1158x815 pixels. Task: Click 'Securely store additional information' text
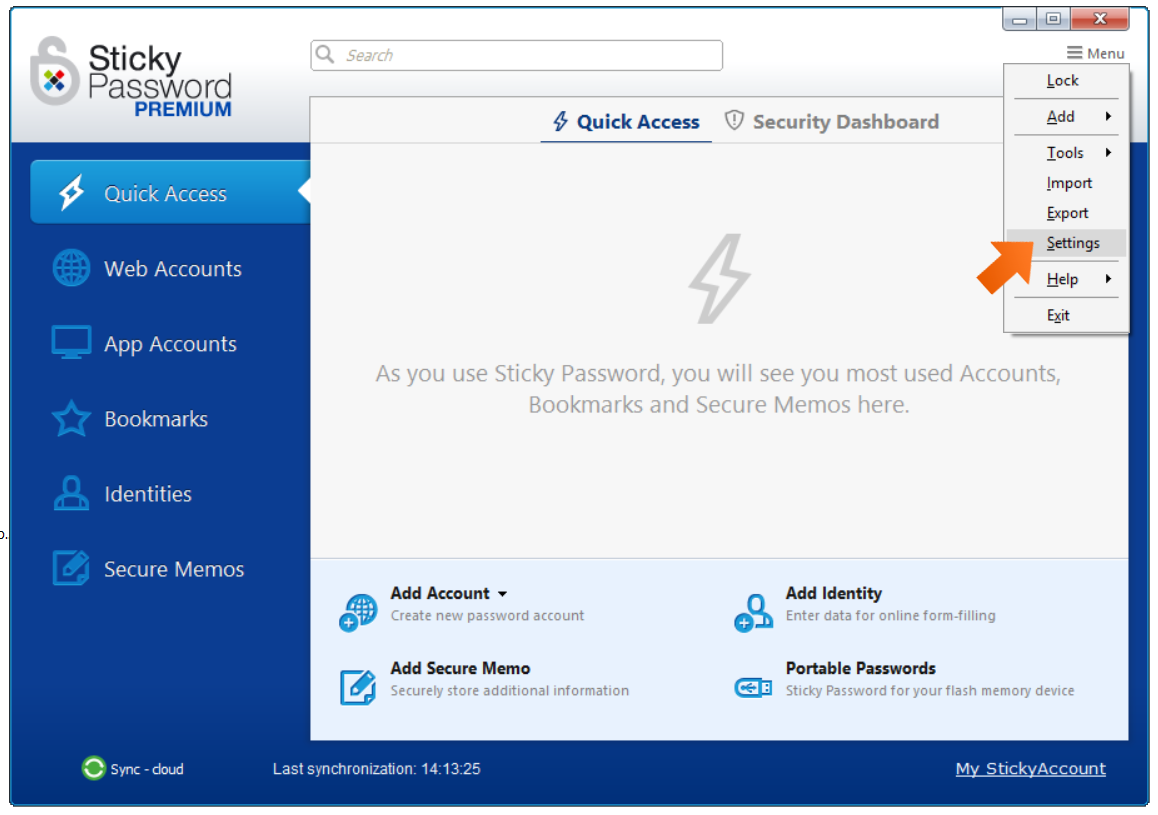510,690
